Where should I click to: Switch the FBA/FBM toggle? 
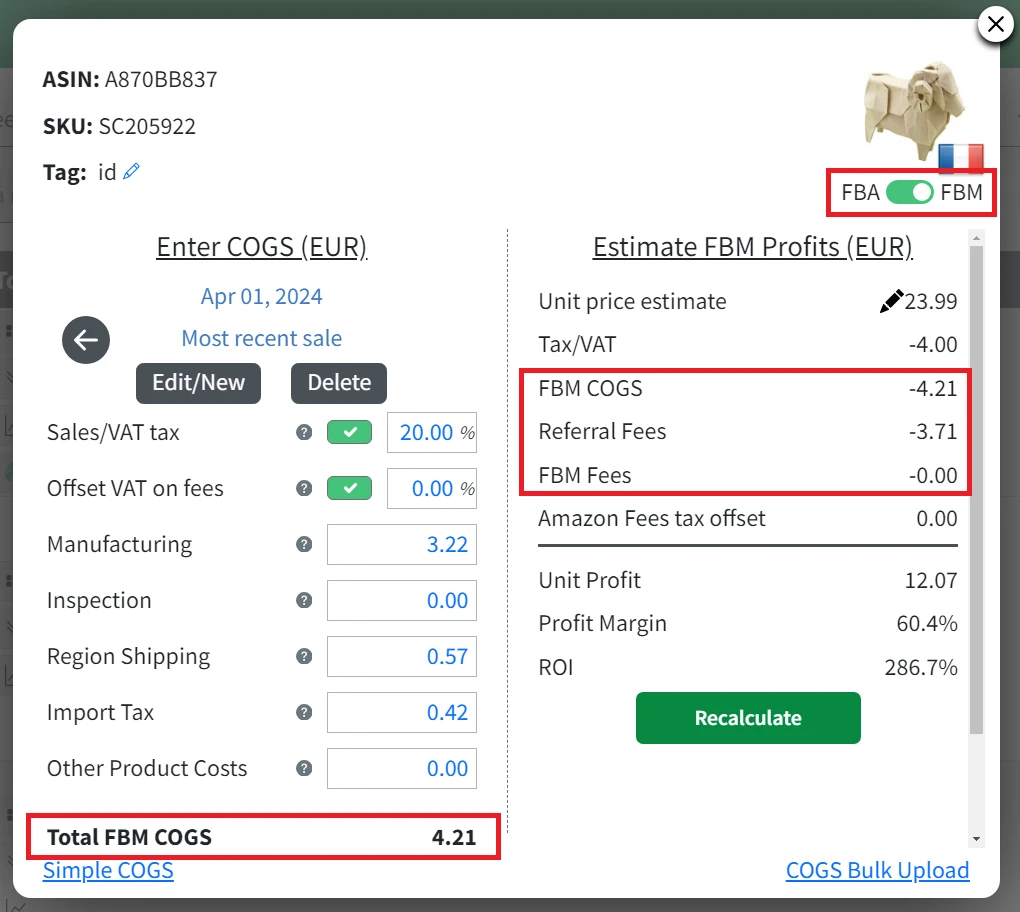(909, 193)
